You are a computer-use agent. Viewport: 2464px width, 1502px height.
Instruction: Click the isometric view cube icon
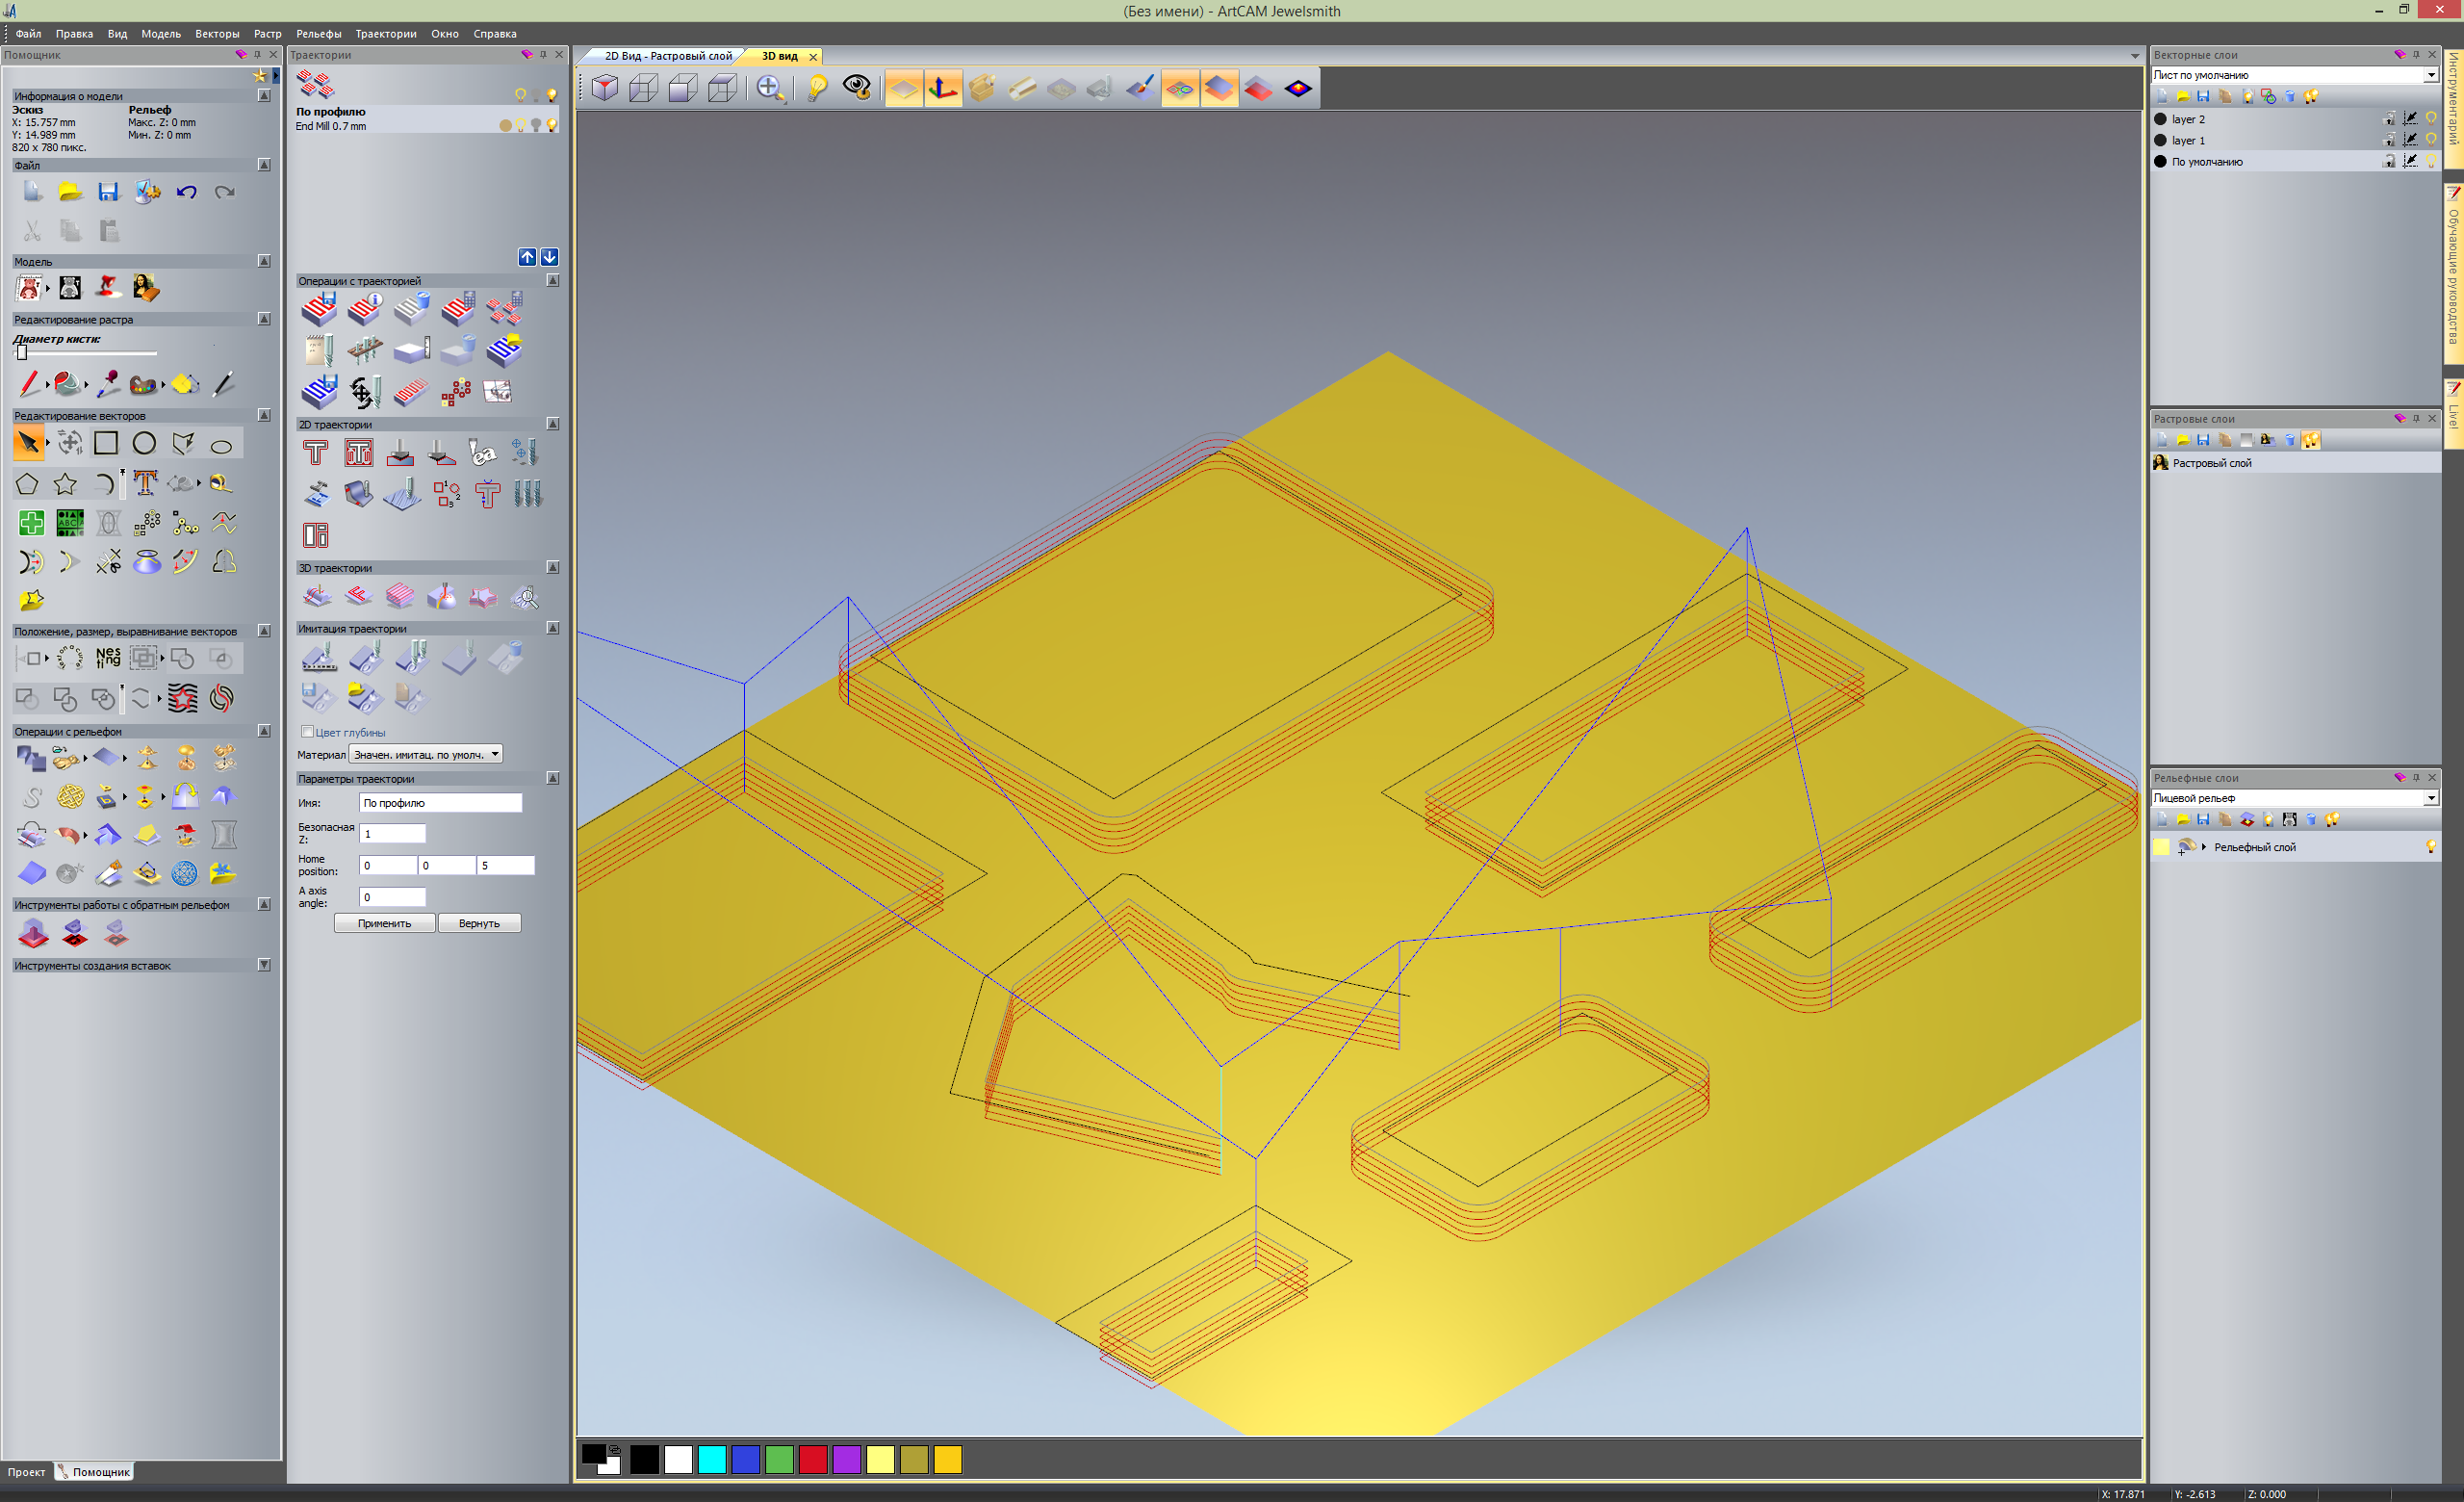coord(604,89)
